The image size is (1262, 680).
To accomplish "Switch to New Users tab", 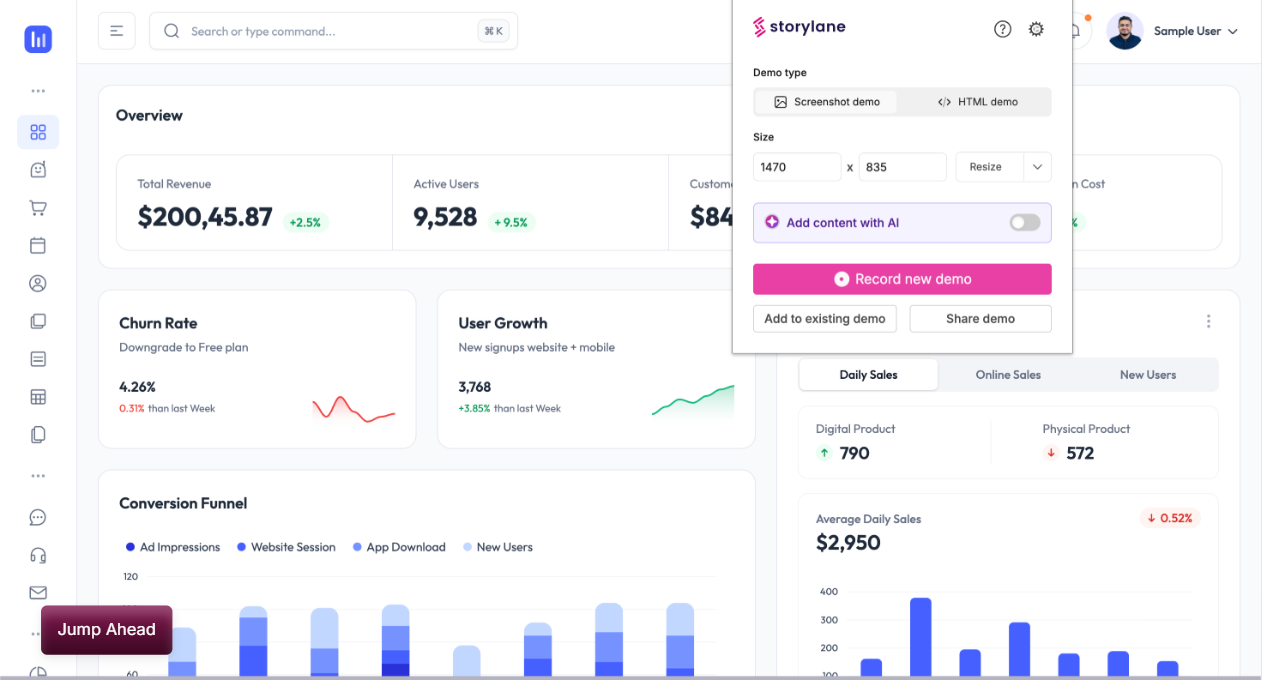I will (x=1148, y=375).
